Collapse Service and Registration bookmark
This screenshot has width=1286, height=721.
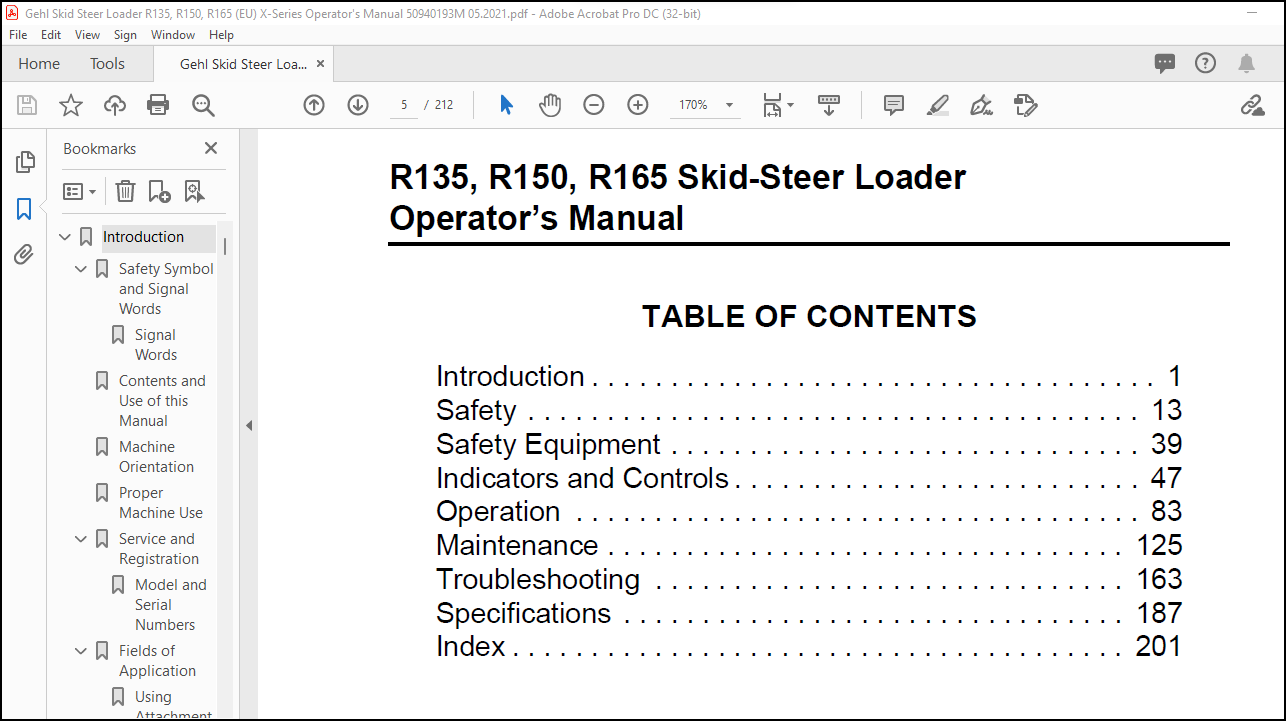pos(81,539)
